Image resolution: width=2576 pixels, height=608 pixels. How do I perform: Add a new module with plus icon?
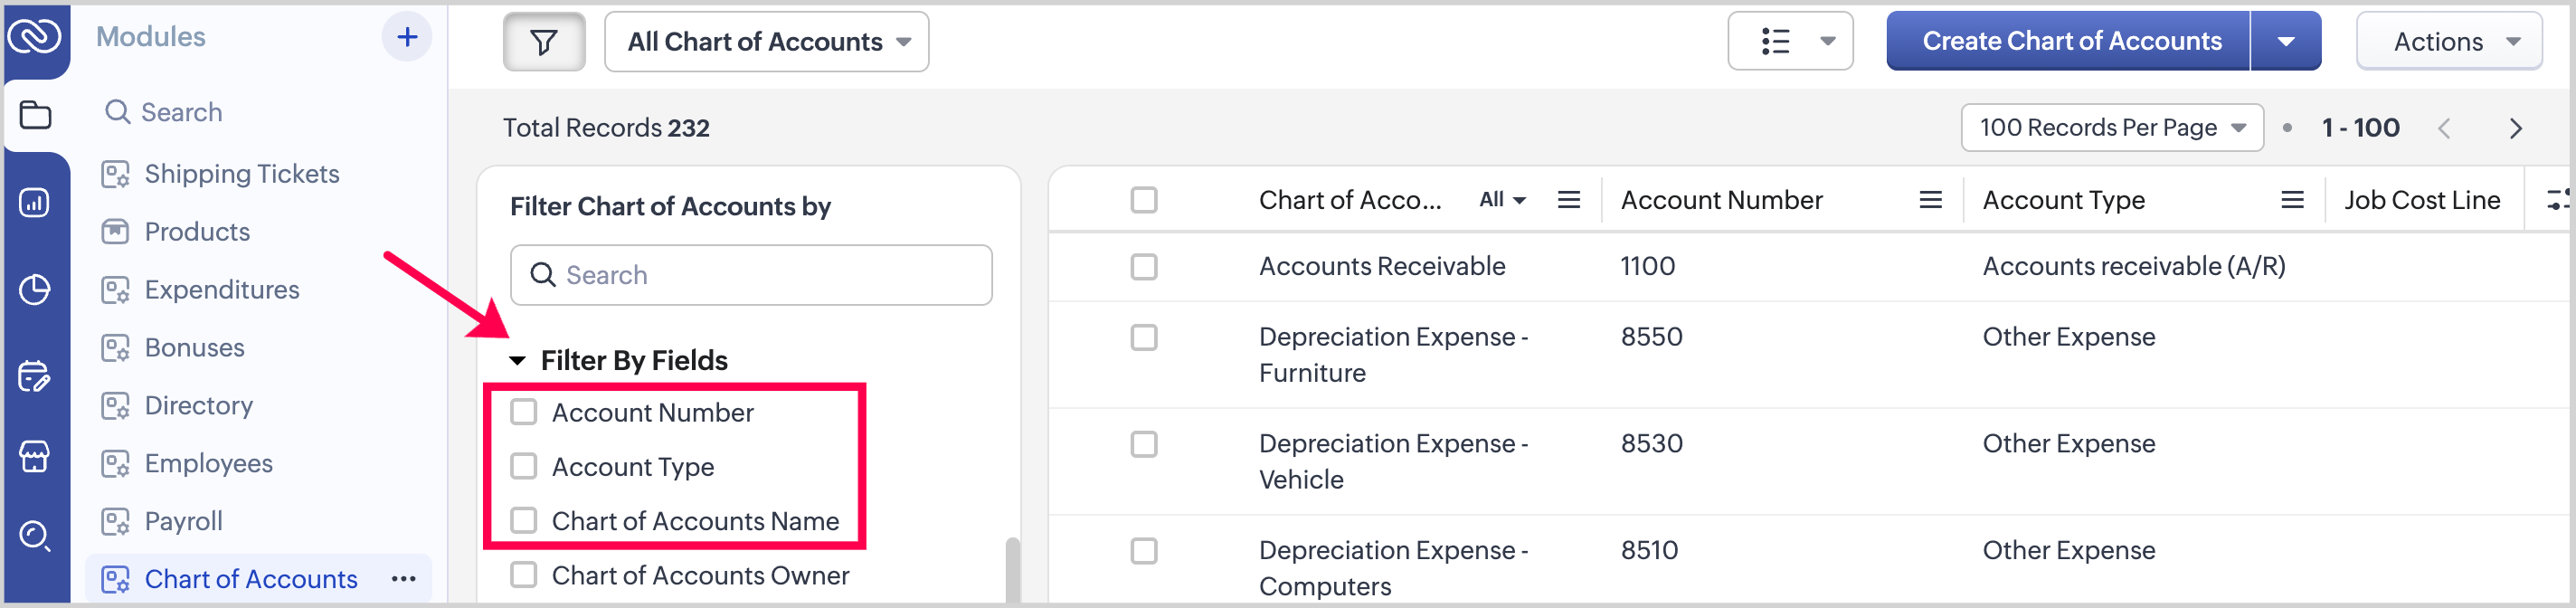(x=407, y=37)
